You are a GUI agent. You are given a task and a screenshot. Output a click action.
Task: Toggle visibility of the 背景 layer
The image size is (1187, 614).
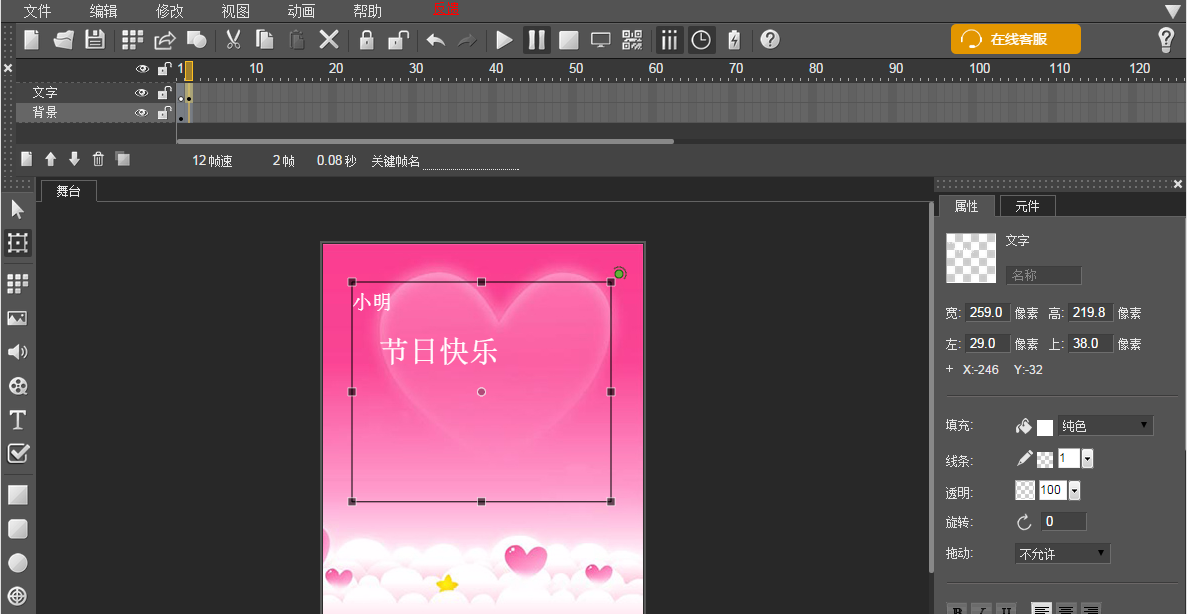(x=142, y=113)
